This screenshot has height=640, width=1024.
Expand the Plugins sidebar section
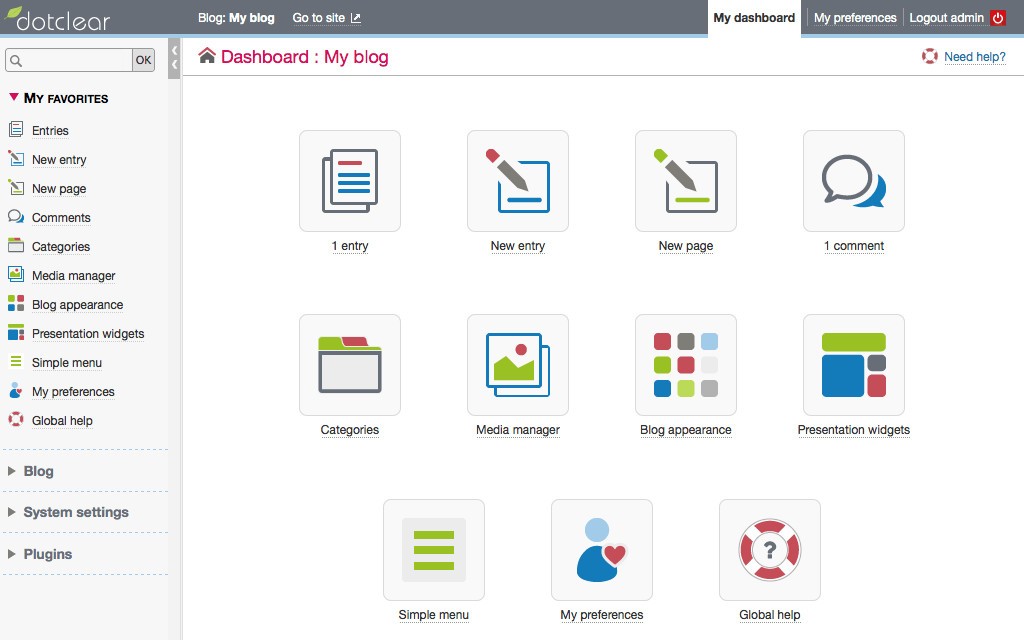click(47, 554)
